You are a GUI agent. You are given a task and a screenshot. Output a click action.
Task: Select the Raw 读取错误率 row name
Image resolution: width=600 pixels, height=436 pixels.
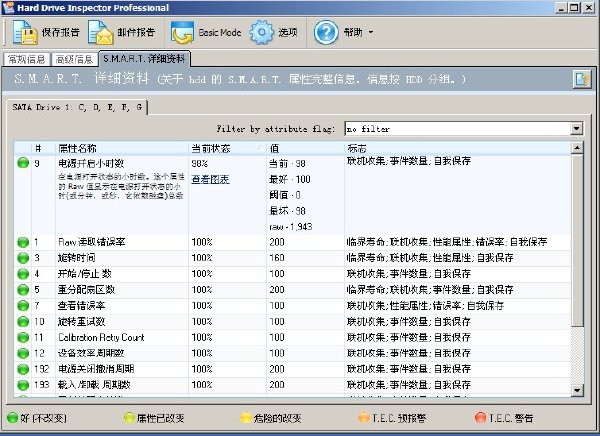pos(91,242)
